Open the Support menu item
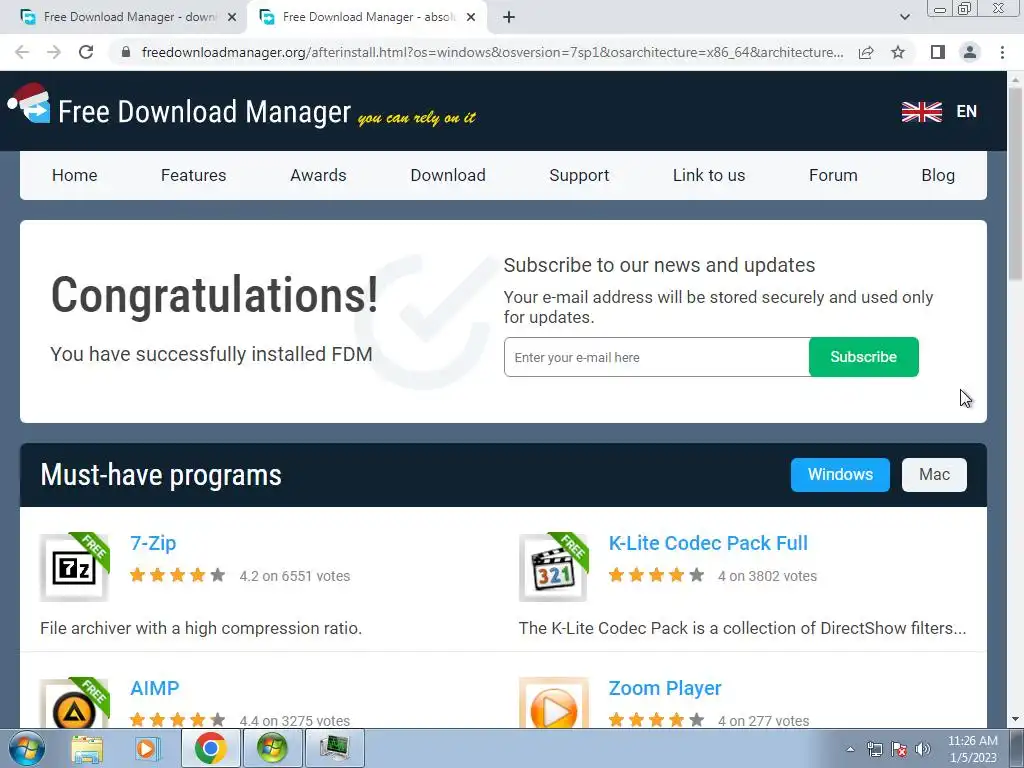1024x768 pixels. [579, 175]
